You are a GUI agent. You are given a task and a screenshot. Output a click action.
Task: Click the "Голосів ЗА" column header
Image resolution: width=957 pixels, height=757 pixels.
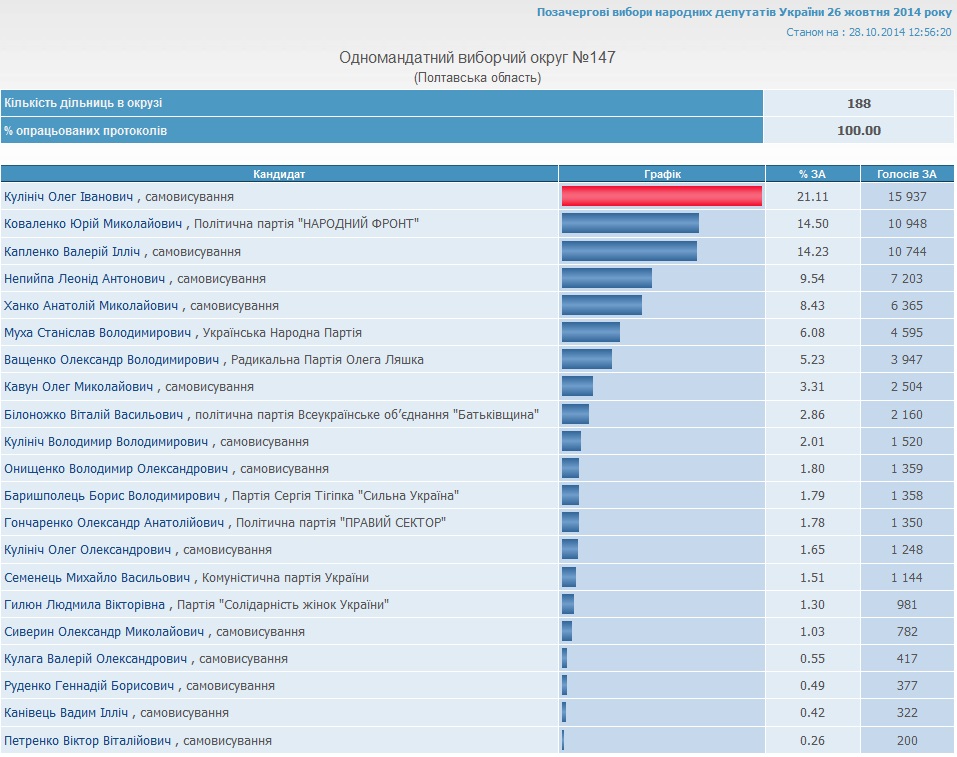907,174
